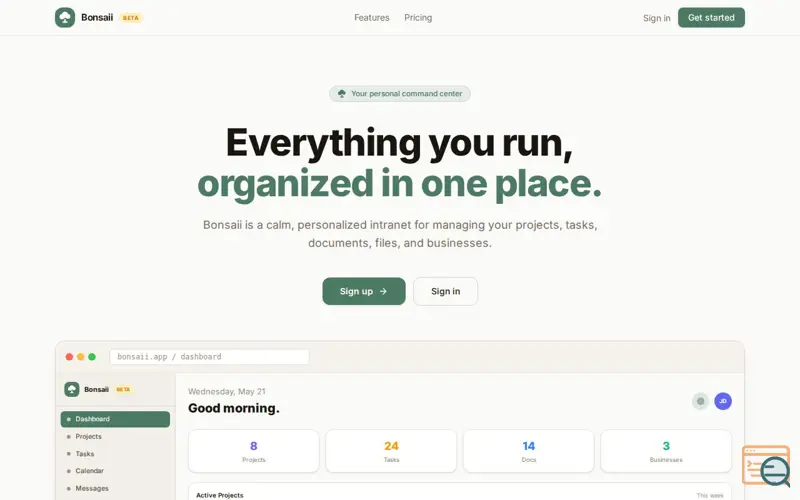
Task: Click the Bonsaii brand name in header
Action: tap(97, 17)
